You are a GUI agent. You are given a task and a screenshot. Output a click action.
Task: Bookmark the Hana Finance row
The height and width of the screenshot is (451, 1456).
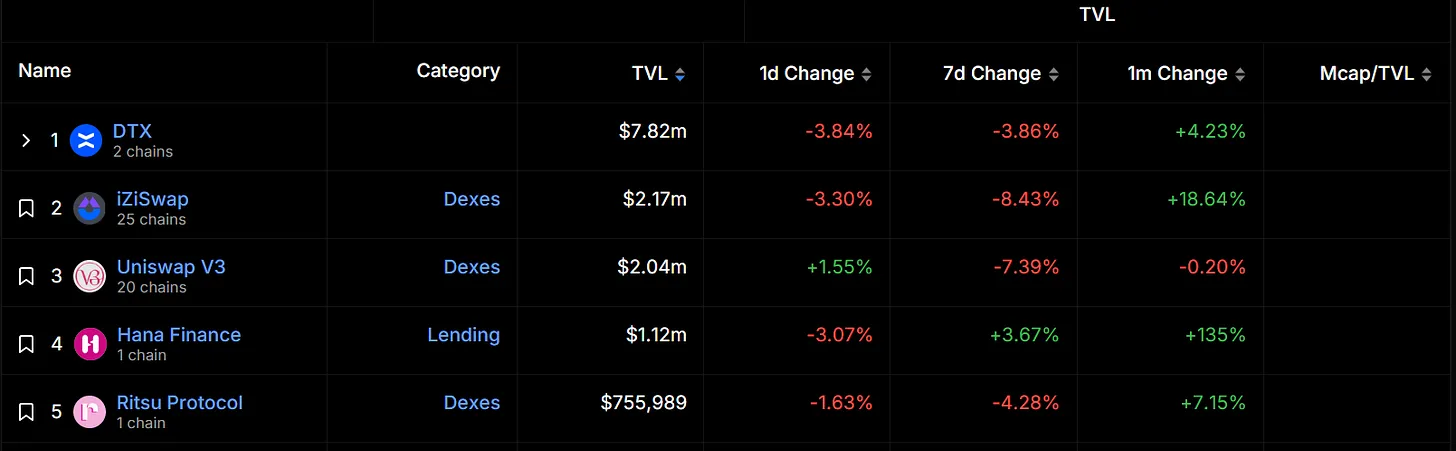[27, 344]
